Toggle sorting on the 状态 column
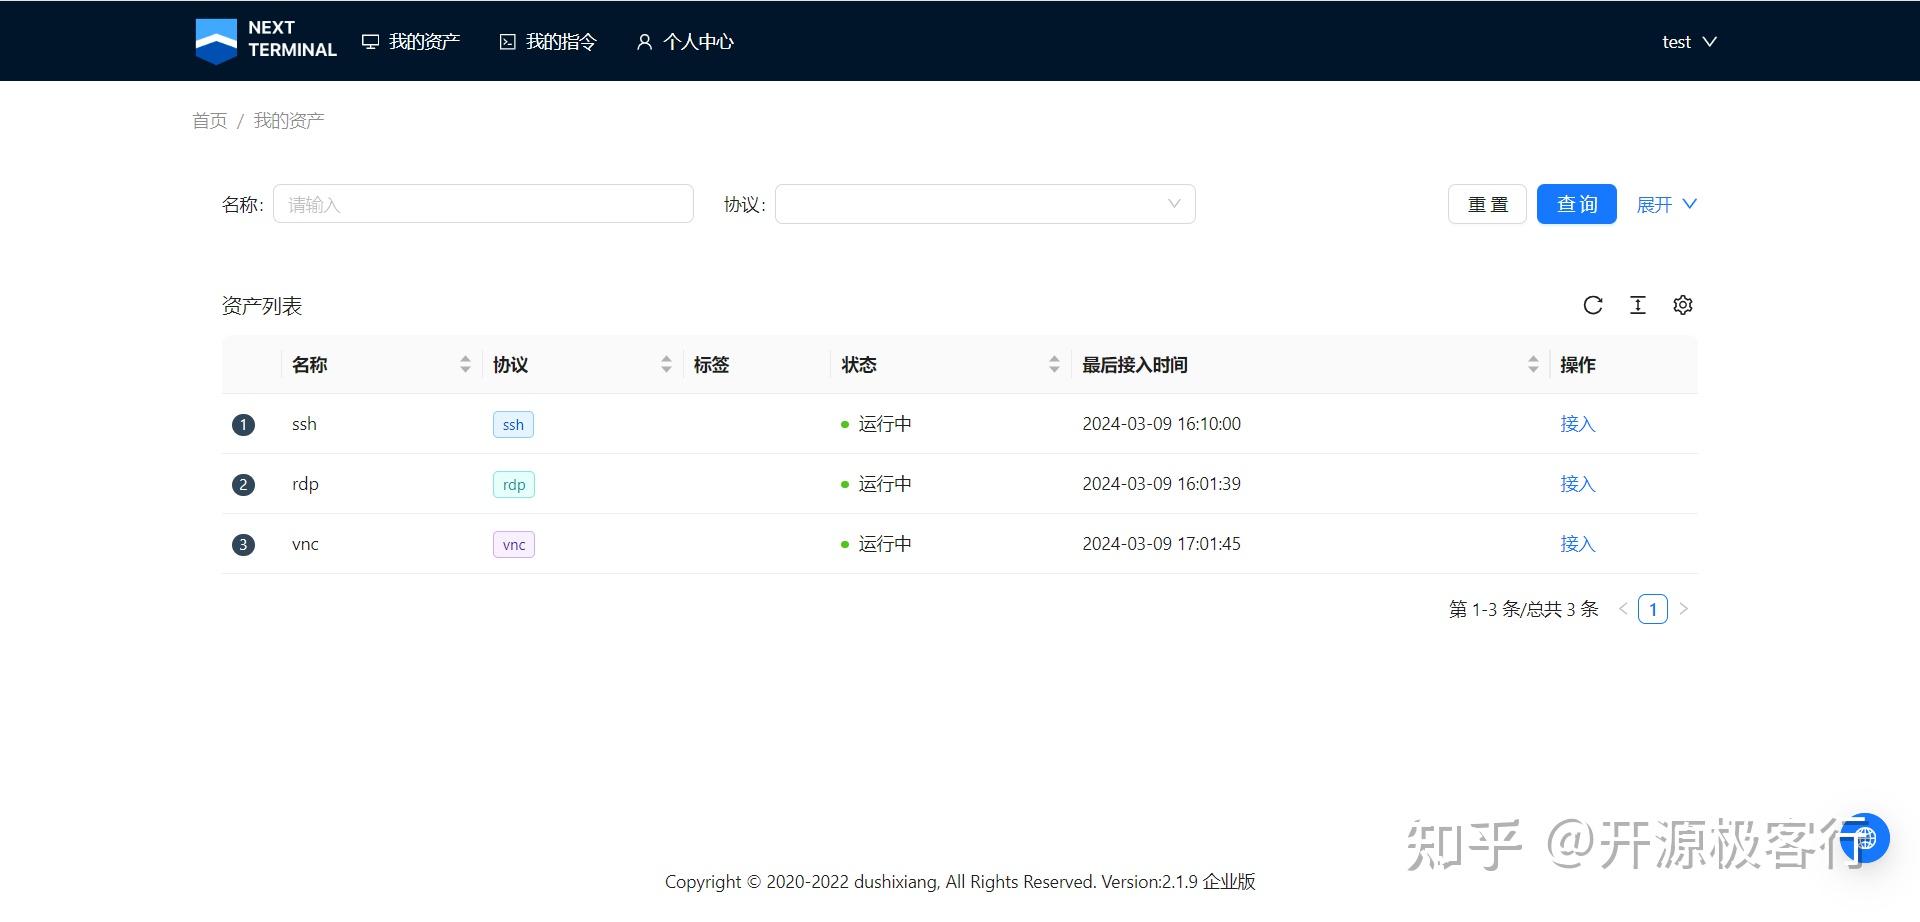The height and width of the screenshot is (922, 1920). click(1054, 364)
